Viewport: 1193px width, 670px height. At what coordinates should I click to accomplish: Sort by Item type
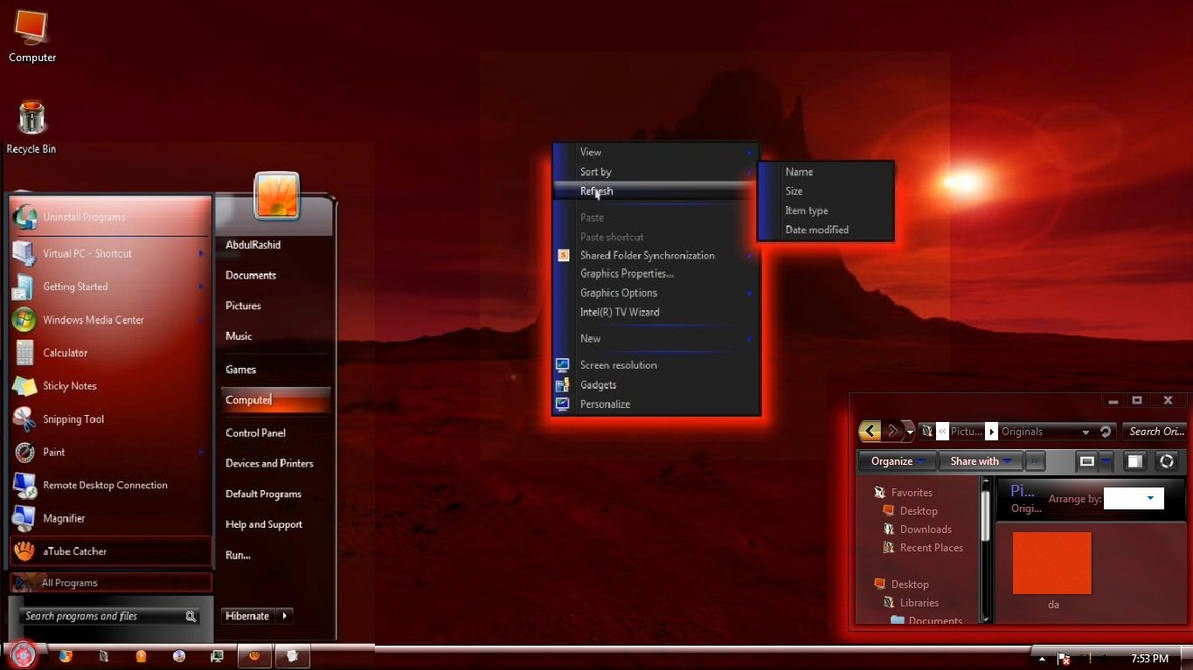pyautogui.click(x=826, y=211)
